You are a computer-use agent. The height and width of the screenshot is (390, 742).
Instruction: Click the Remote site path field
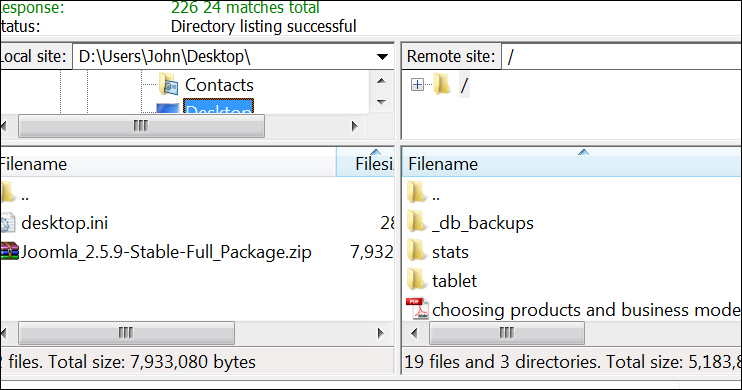coord(621,57)
